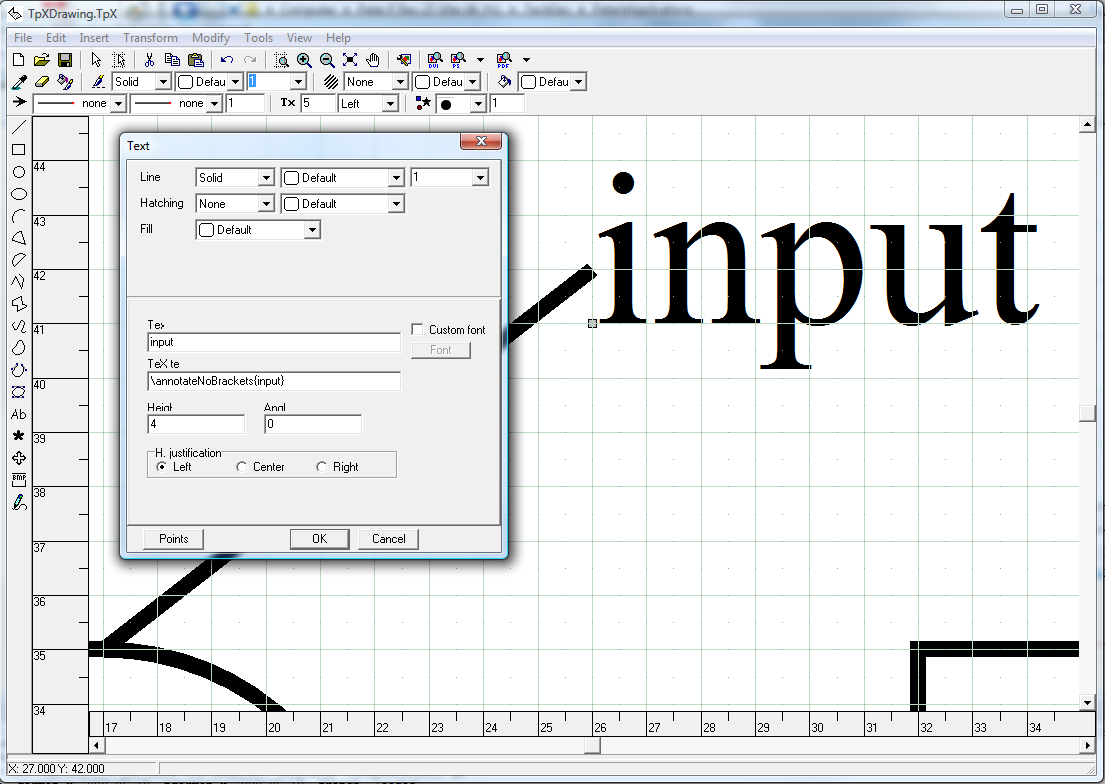Viewport: 1105px width, 784px height.
Task: Select Center horizontal justification
Action: click(242, 467)
